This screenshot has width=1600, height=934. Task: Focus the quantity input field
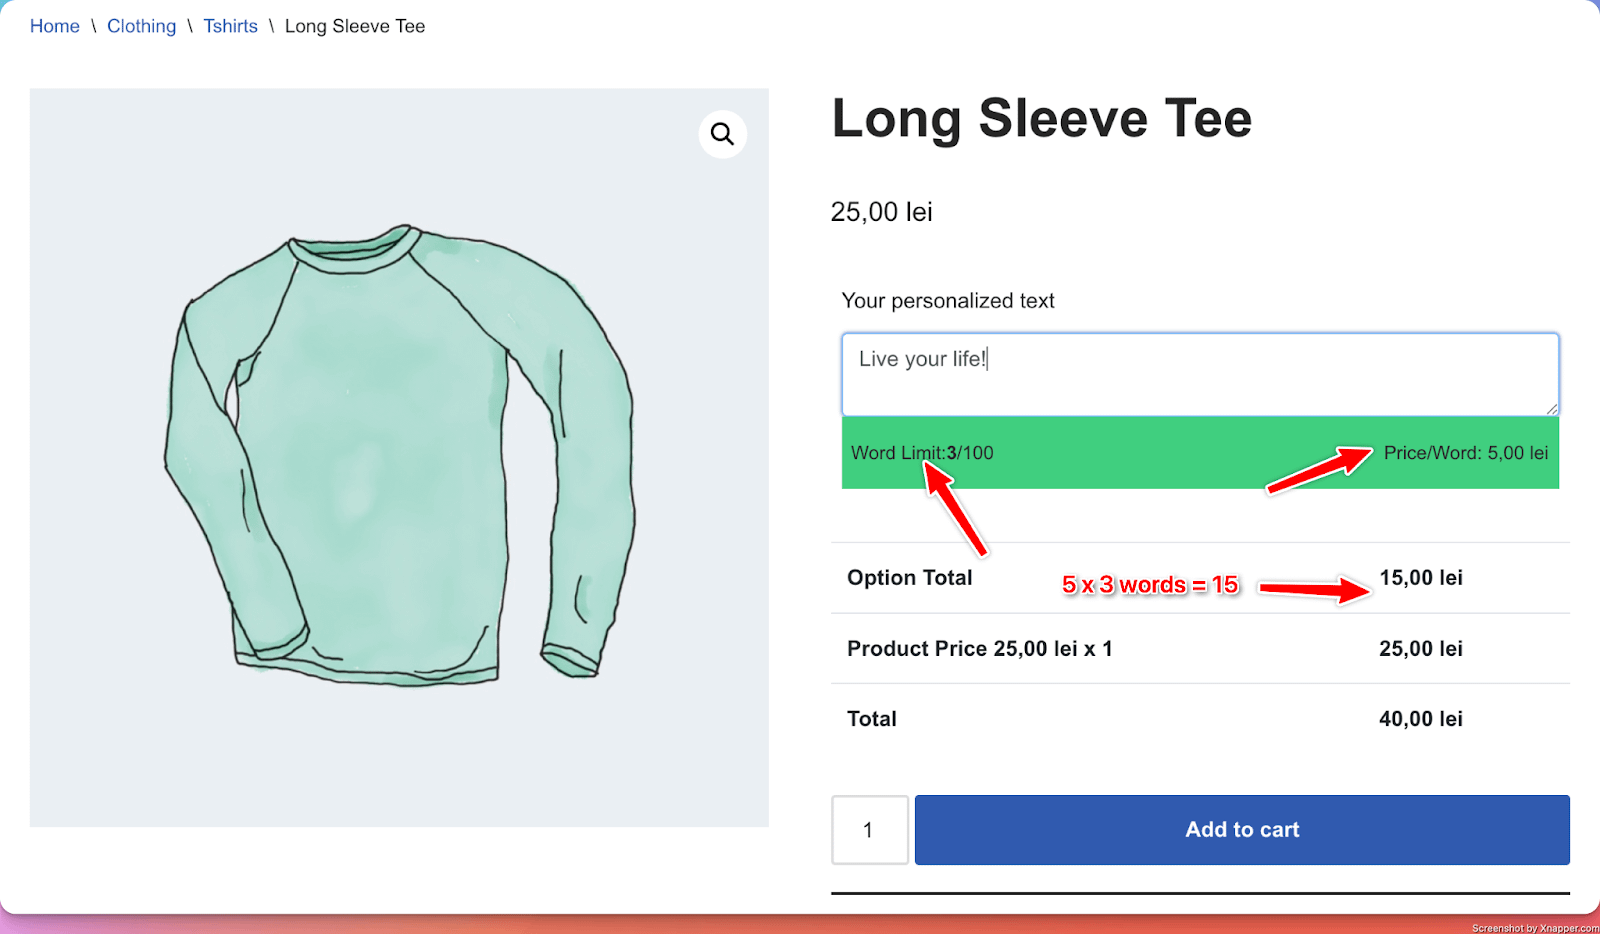pyautogui.click(x=869, y=830)
